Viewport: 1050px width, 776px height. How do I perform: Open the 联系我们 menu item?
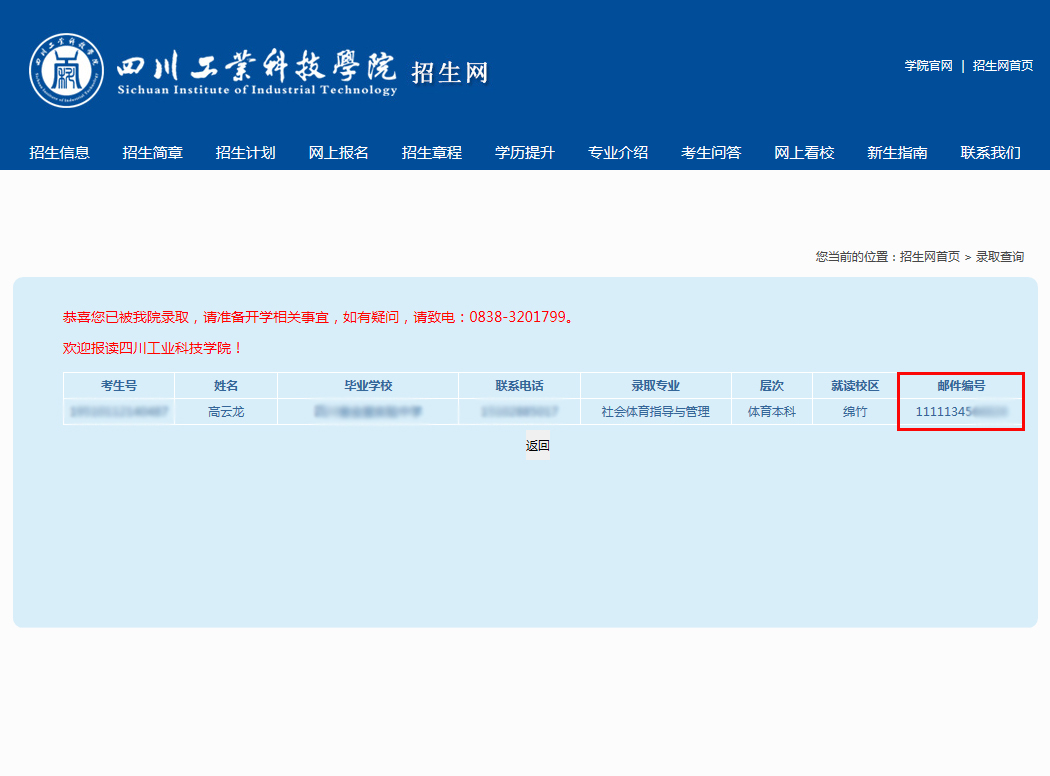[990, 153]
